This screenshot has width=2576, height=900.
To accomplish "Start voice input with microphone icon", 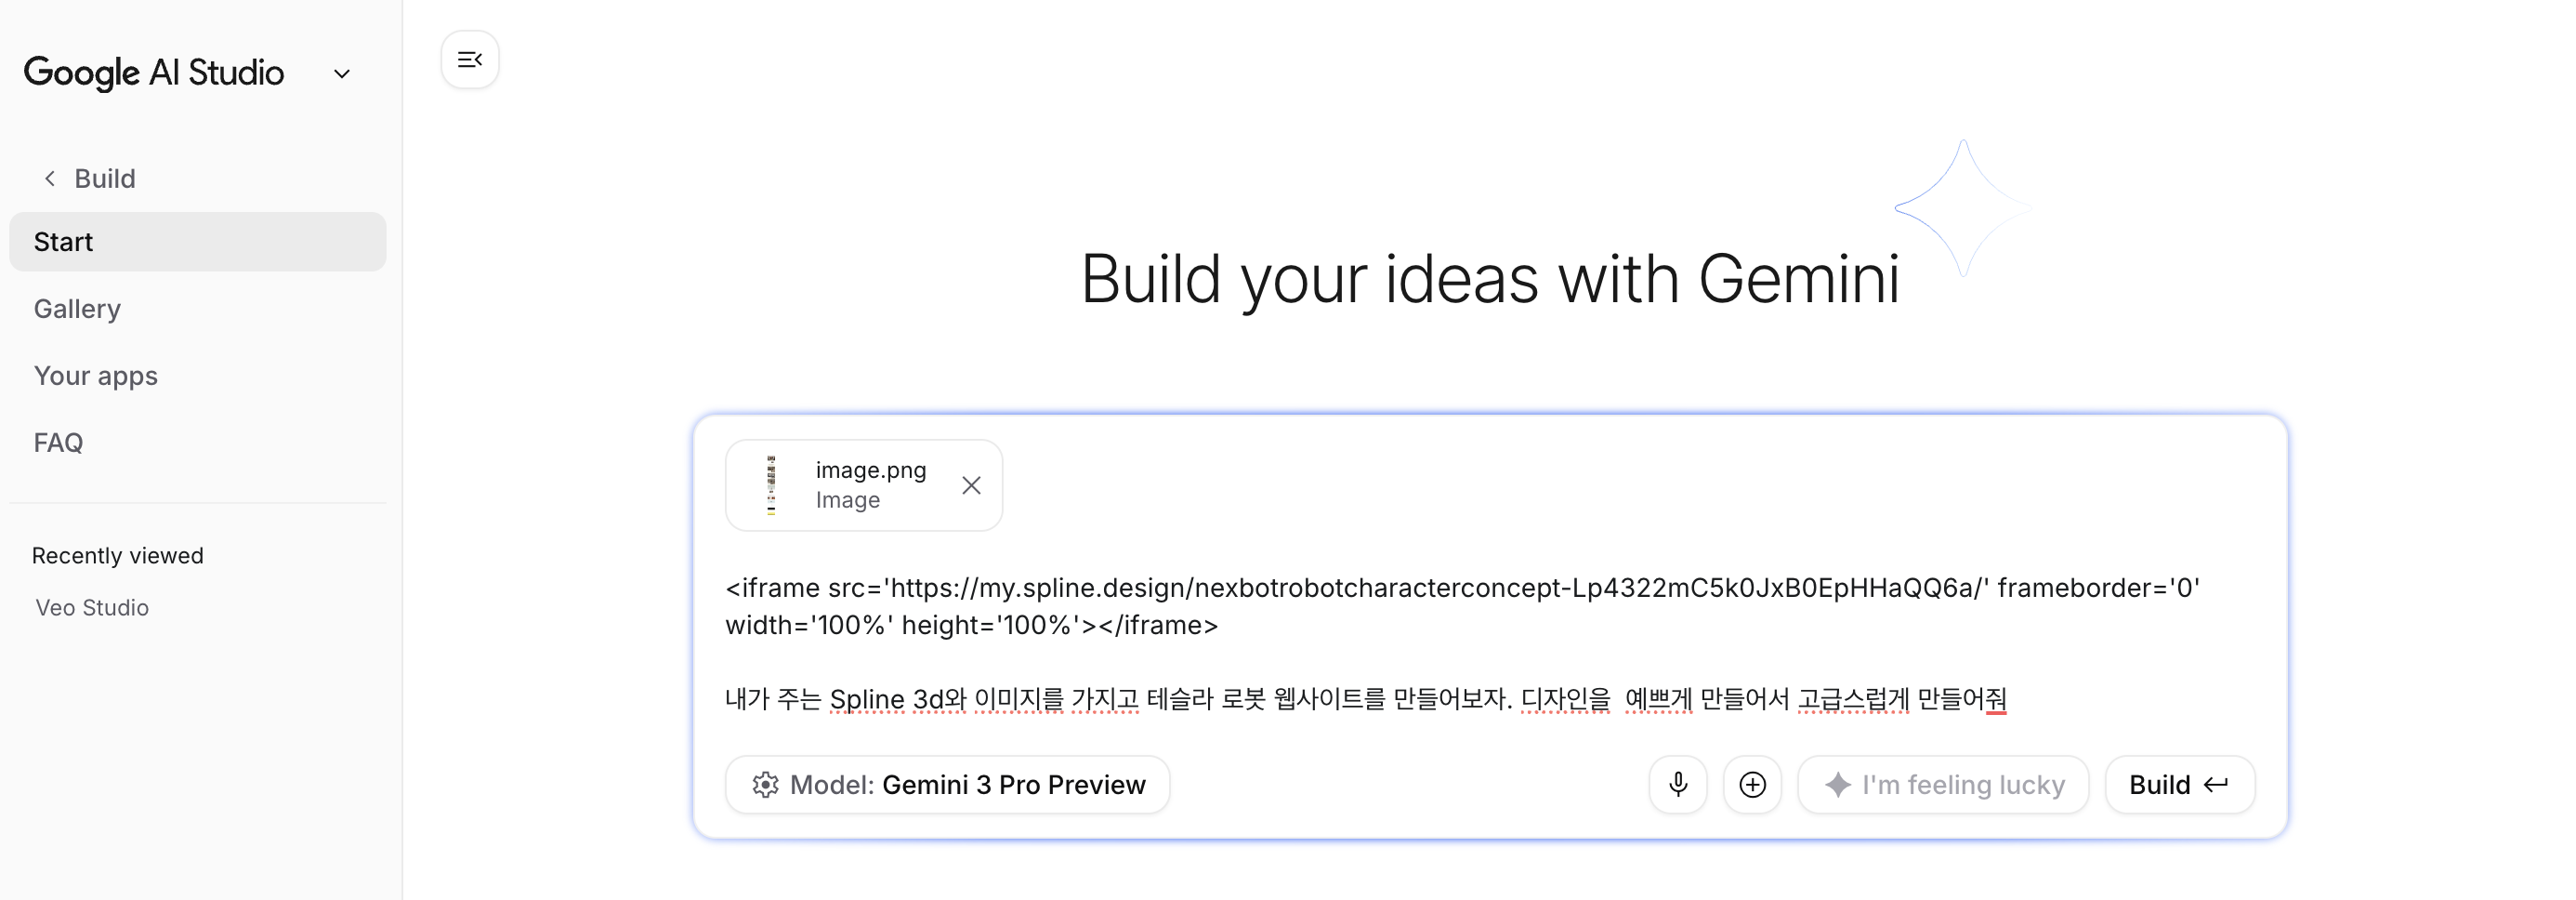I will tap(1678, 784).
